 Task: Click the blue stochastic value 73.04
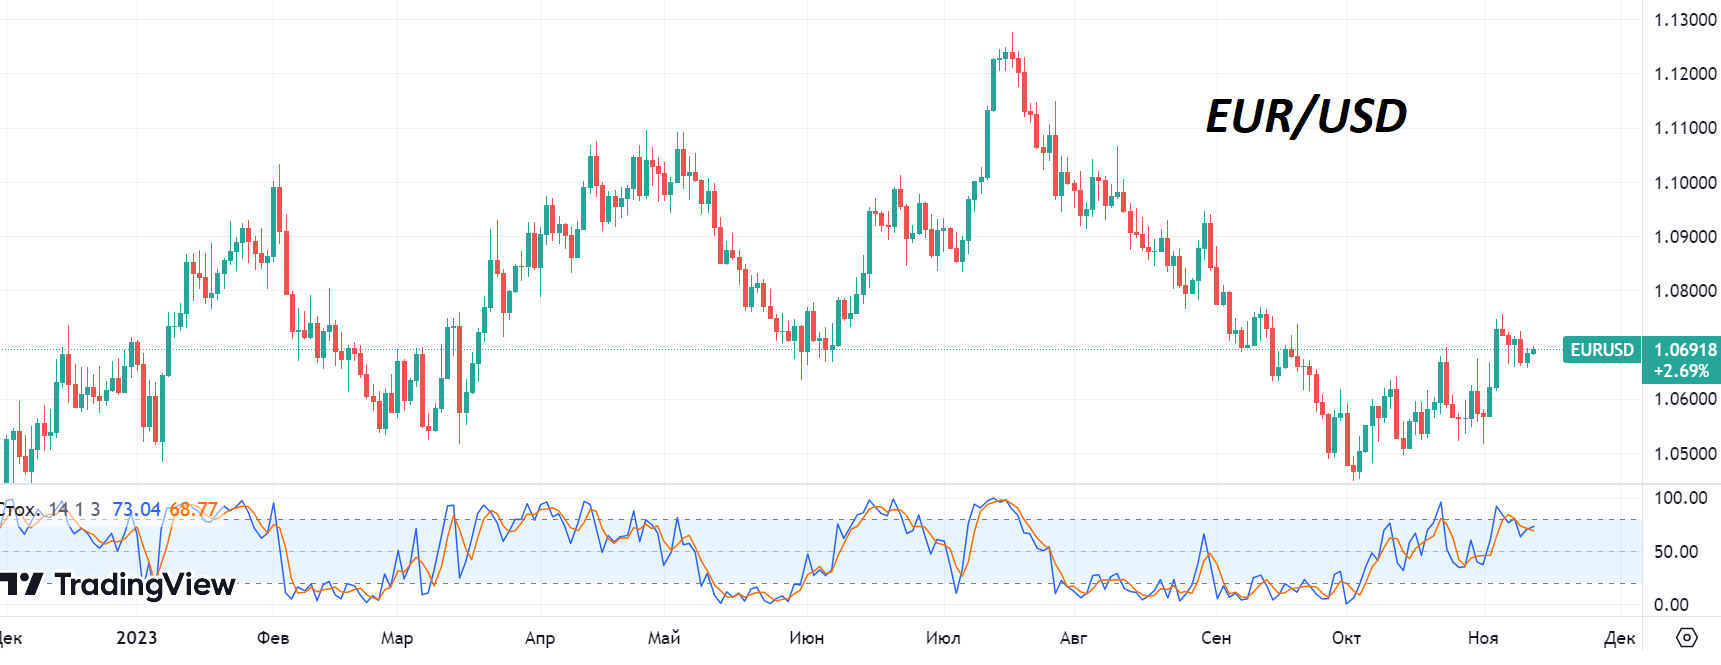[136, 509]
